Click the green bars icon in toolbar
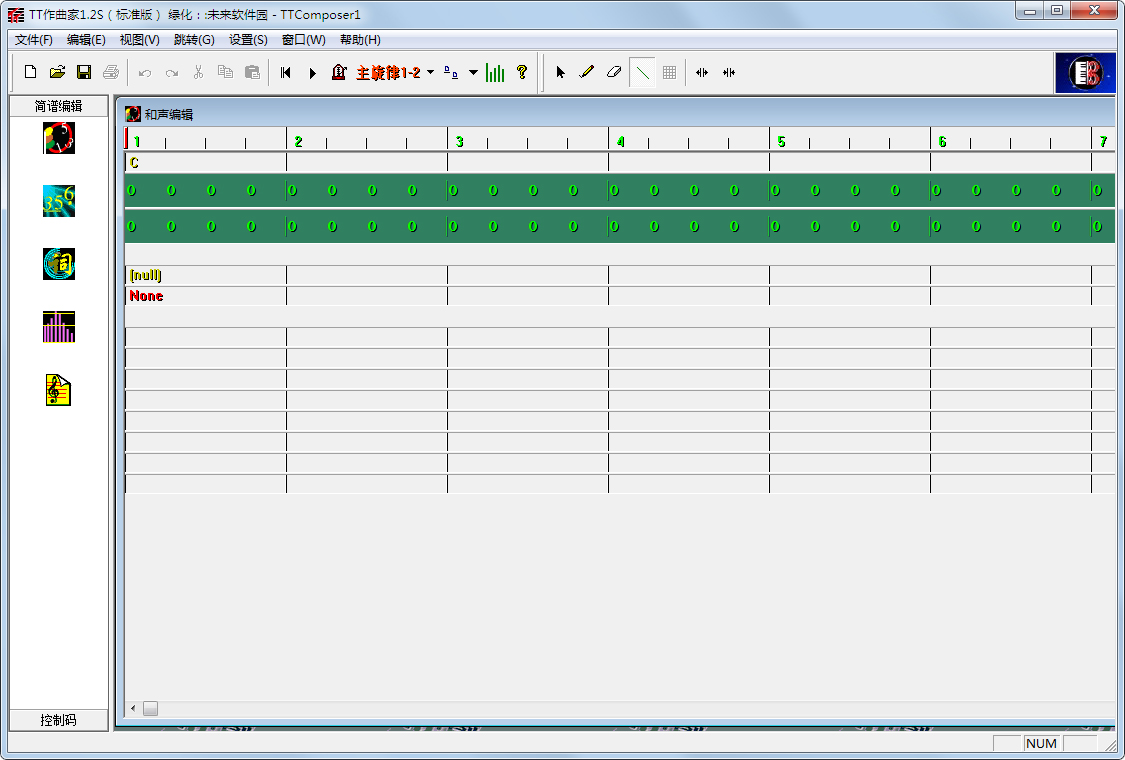 click(x=495, y=72)
